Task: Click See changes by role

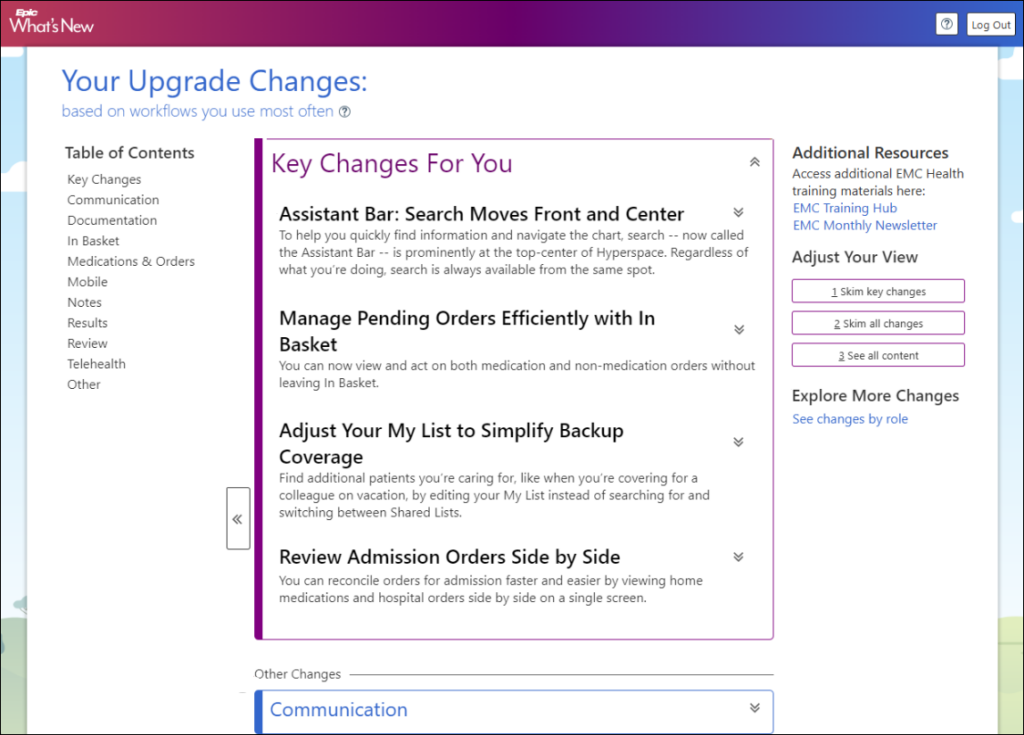Action: coord(850,419)
